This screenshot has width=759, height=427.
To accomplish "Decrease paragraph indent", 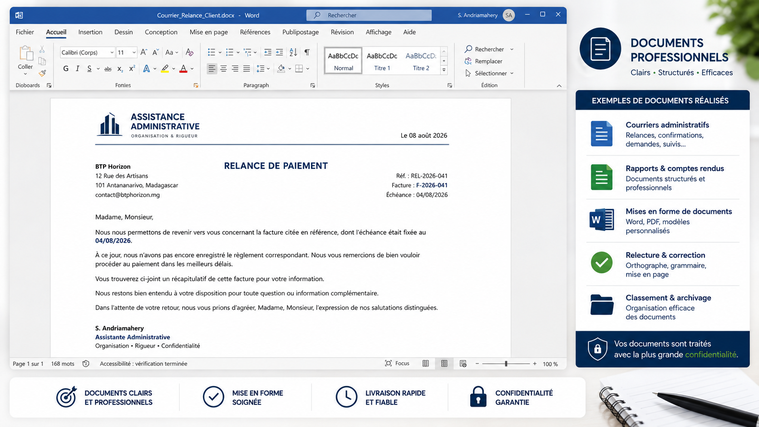I will (x=268, y=52).
